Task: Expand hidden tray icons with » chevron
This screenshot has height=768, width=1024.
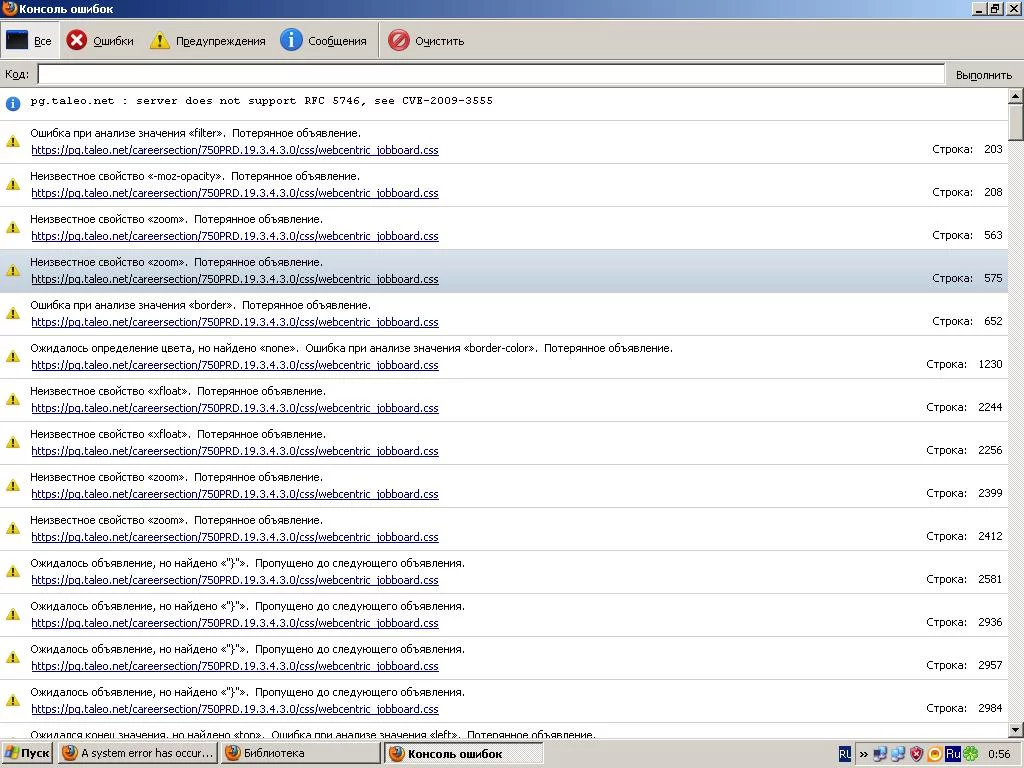Action: coord(863,754)
